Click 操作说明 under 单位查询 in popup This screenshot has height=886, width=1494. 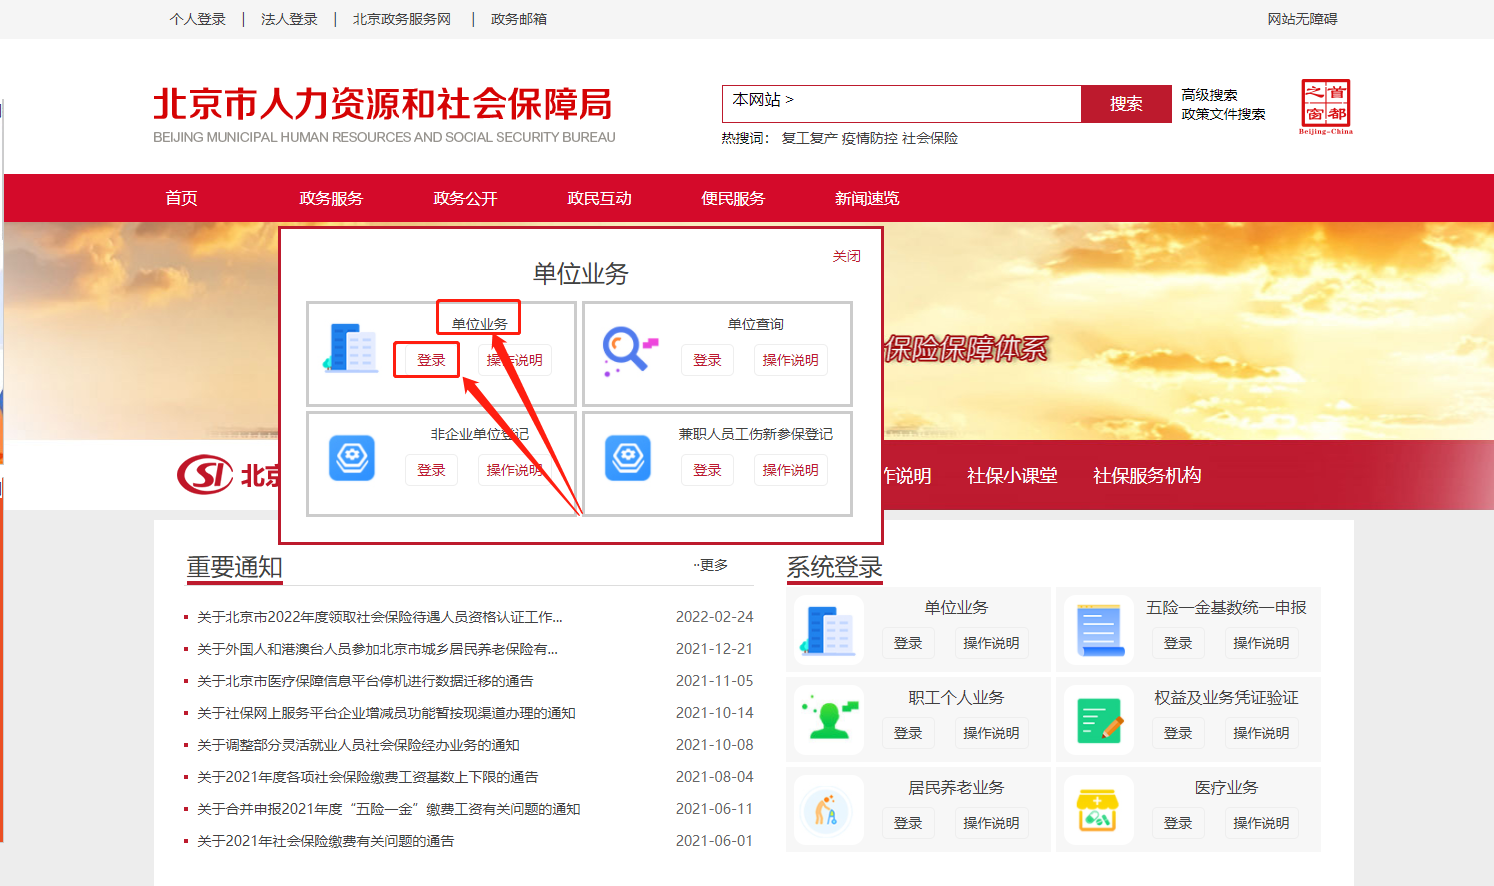click(x=790, y=360)
